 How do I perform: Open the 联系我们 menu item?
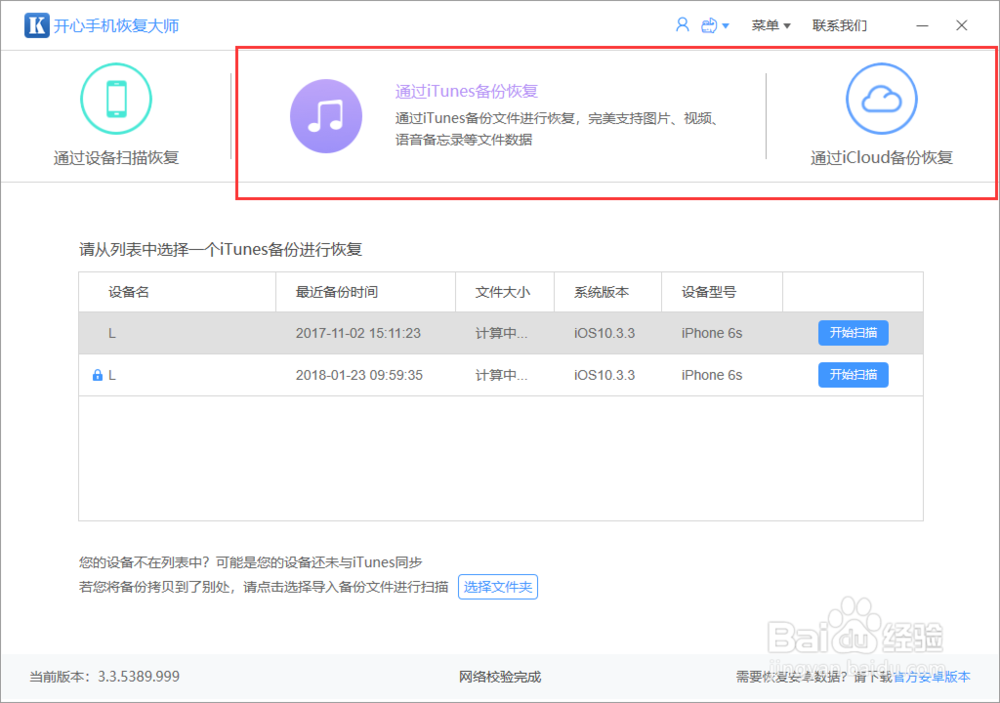point(839,24)
